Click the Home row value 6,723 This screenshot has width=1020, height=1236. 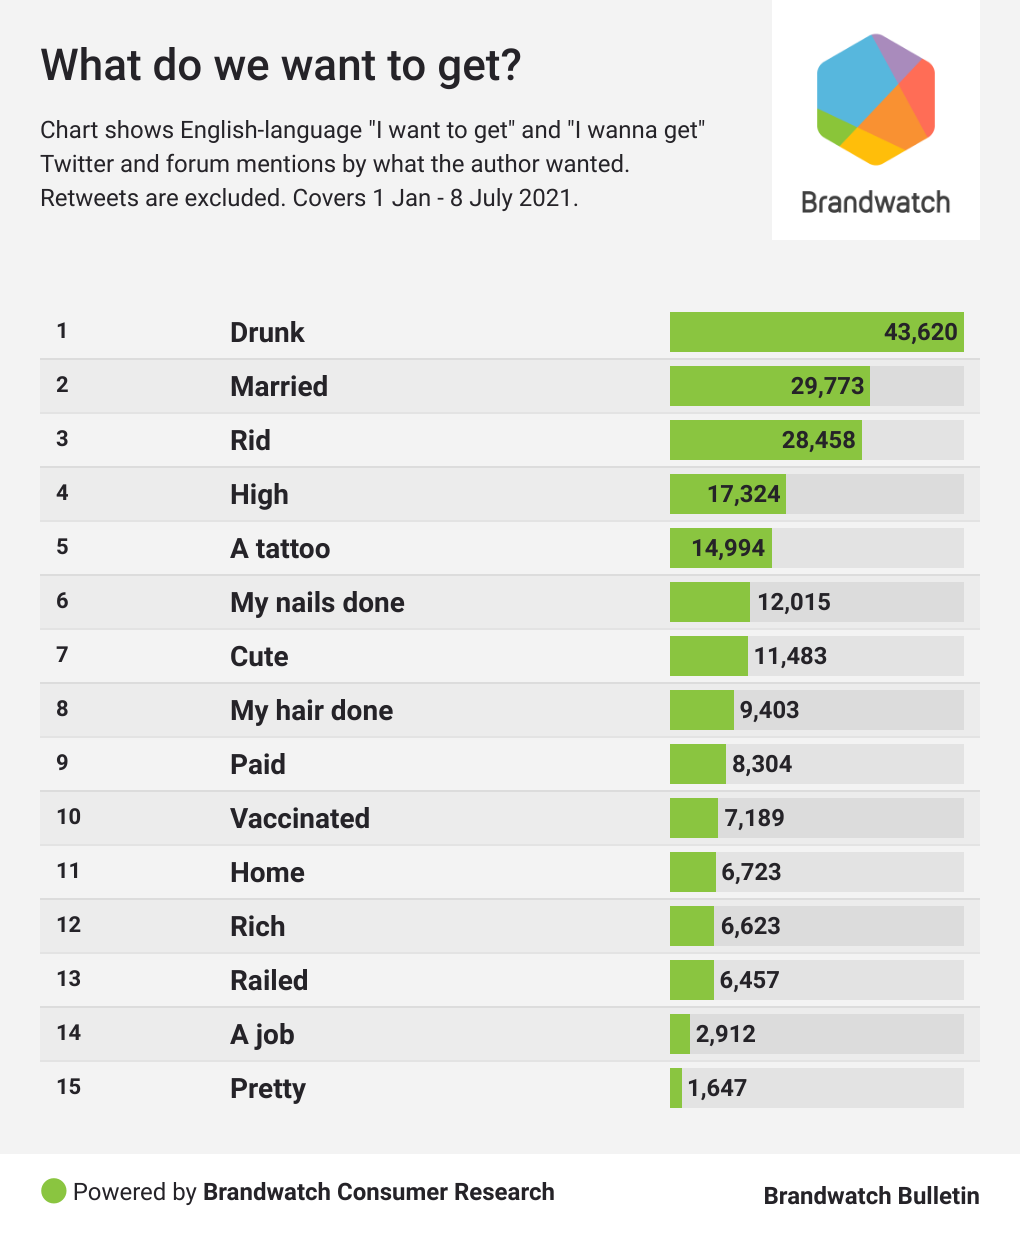tap(751, 872)
